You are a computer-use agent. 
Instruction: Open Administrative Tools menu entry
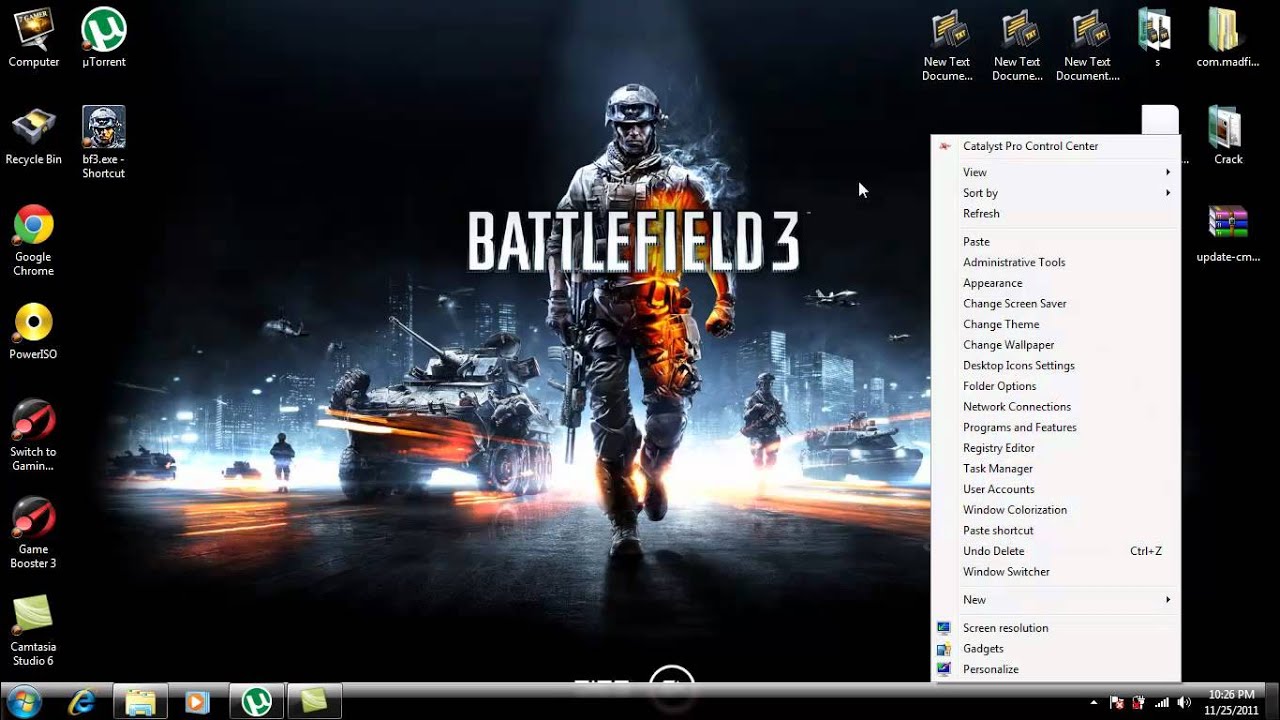point(1055,262)
